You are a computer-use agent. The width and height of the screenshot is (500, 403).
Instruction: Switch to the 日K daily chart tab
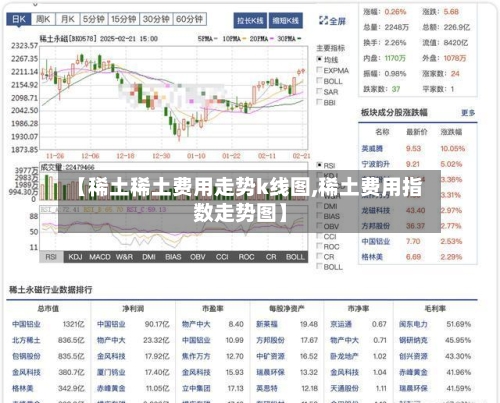point(19,19)
